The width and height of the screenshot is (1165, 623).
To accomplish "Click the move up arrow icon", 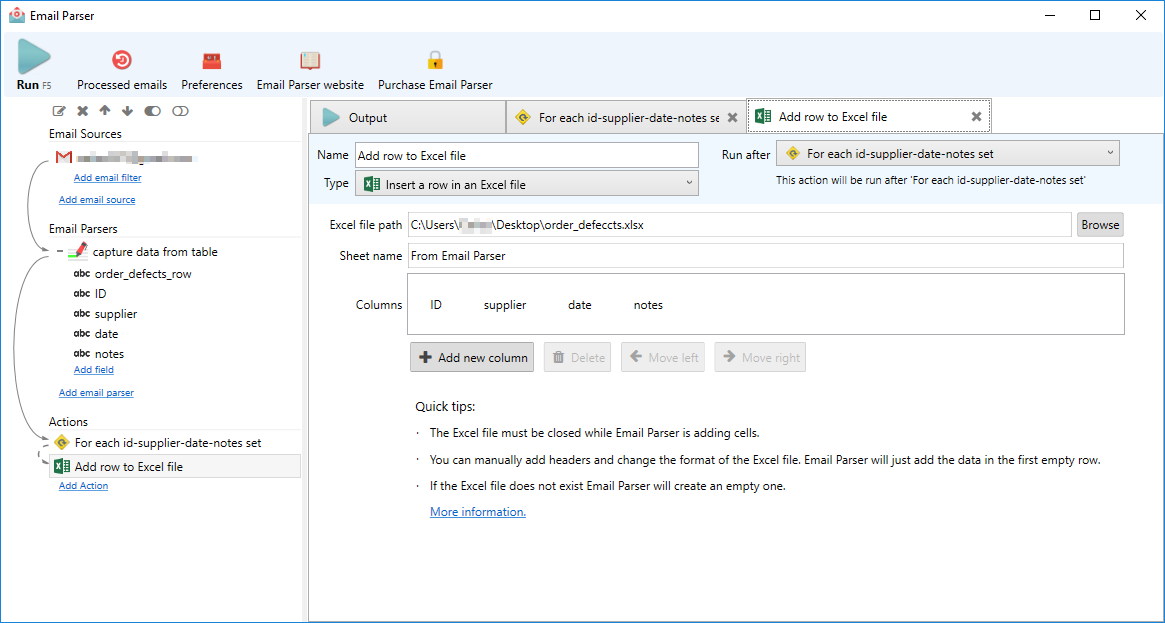I will (x=105, y=111).
